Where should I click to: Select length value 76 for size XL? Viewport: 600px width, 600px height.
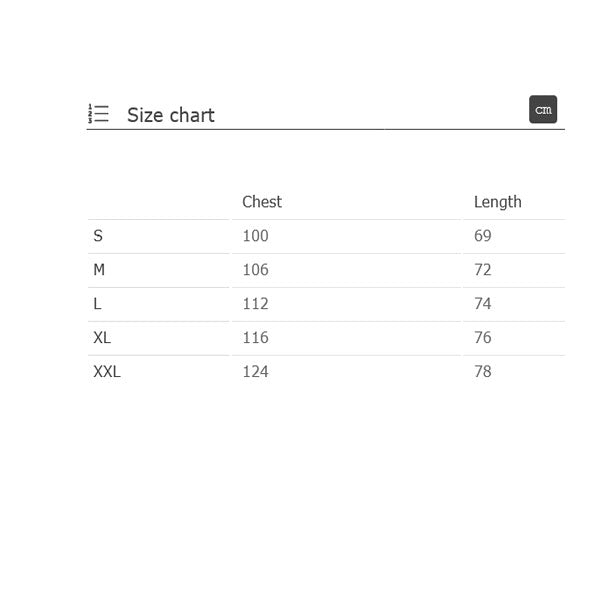483,338
